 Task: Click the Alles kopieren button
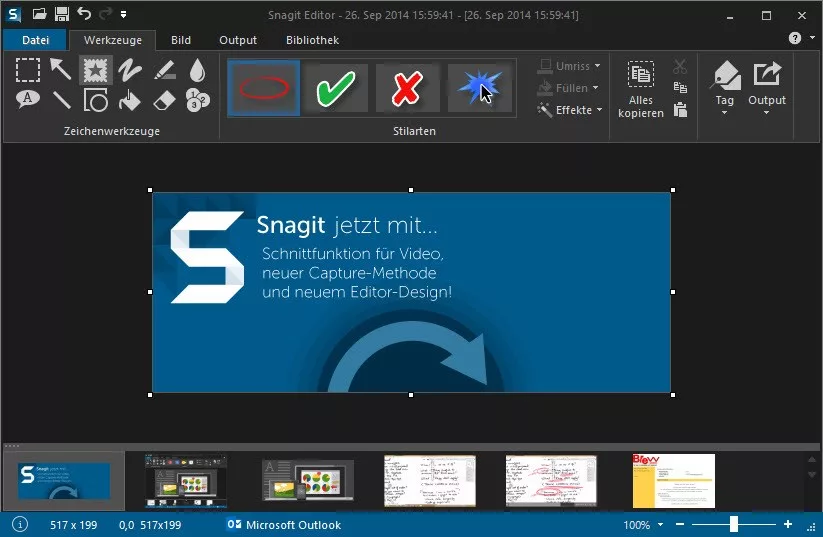(641, 88)
